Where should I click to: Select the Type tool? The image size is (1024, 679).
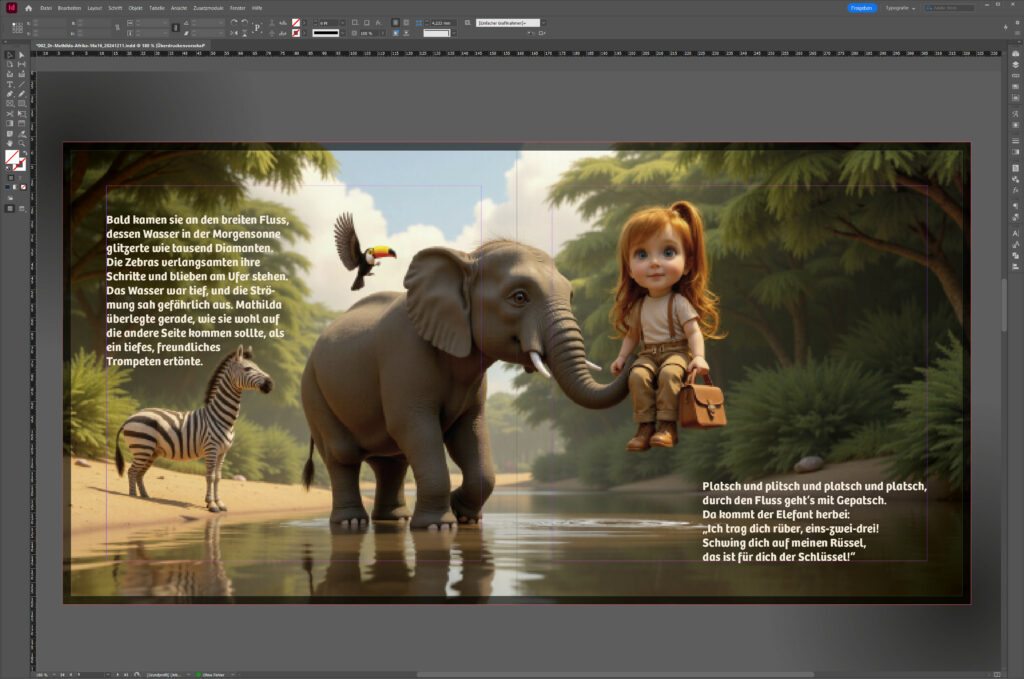[x=10, y=84]
